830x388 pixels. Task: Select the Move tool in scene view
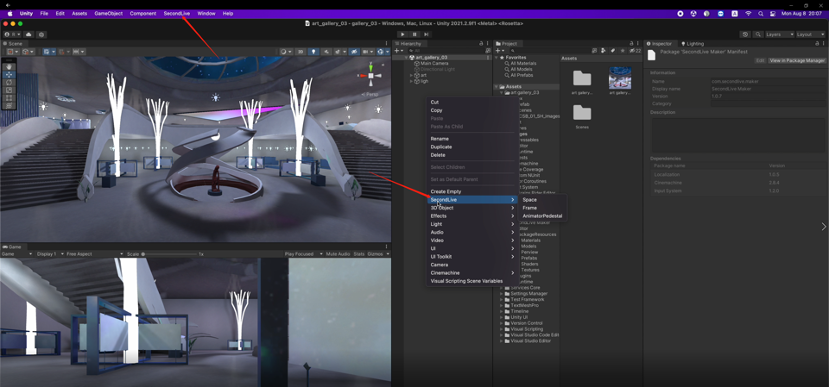pyautogui.click(x=8, y=75)
